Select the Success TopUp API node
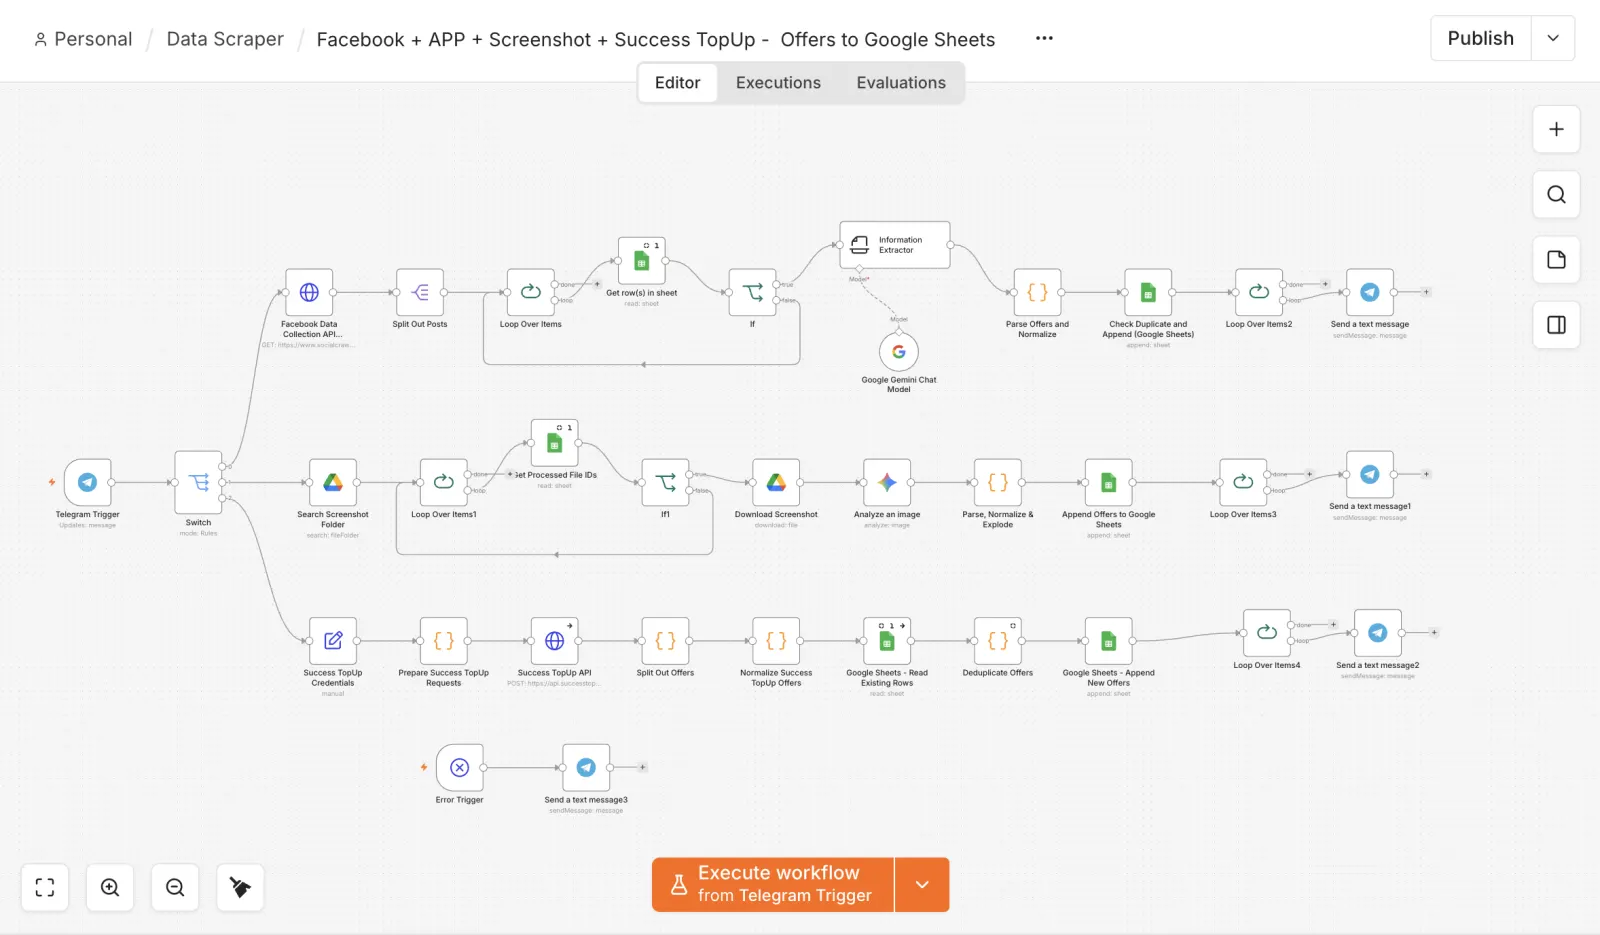The height and width of the screenshot is (935, 1600). coord(555,641)
